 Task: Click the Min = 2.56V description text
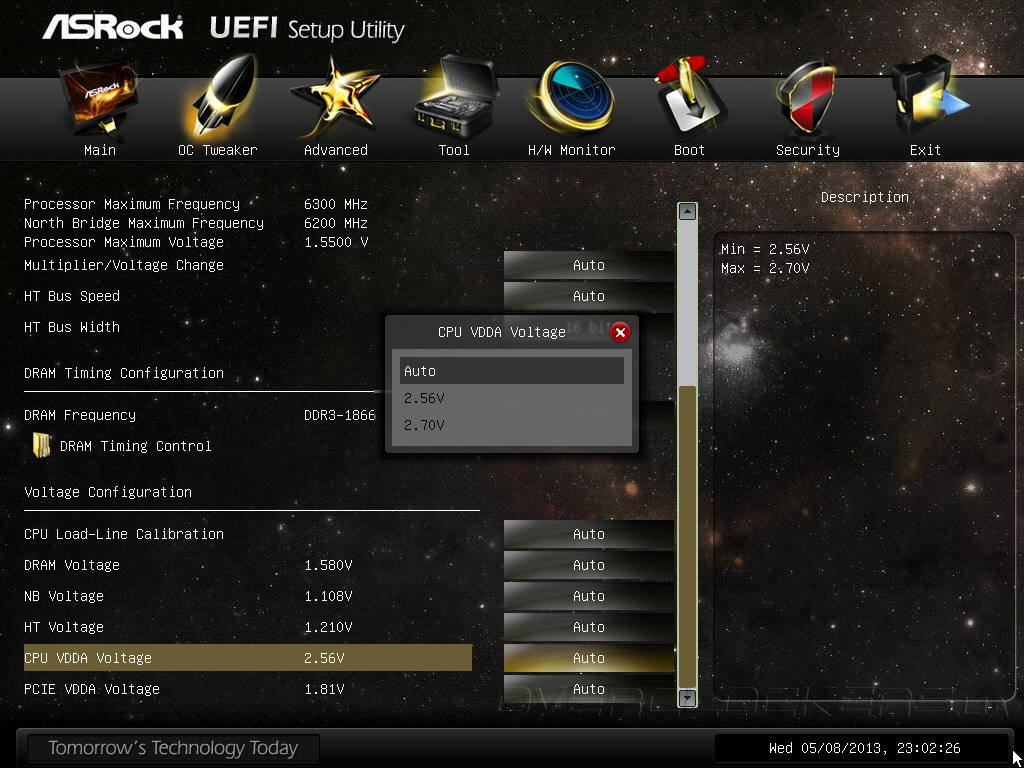[765, 249]
